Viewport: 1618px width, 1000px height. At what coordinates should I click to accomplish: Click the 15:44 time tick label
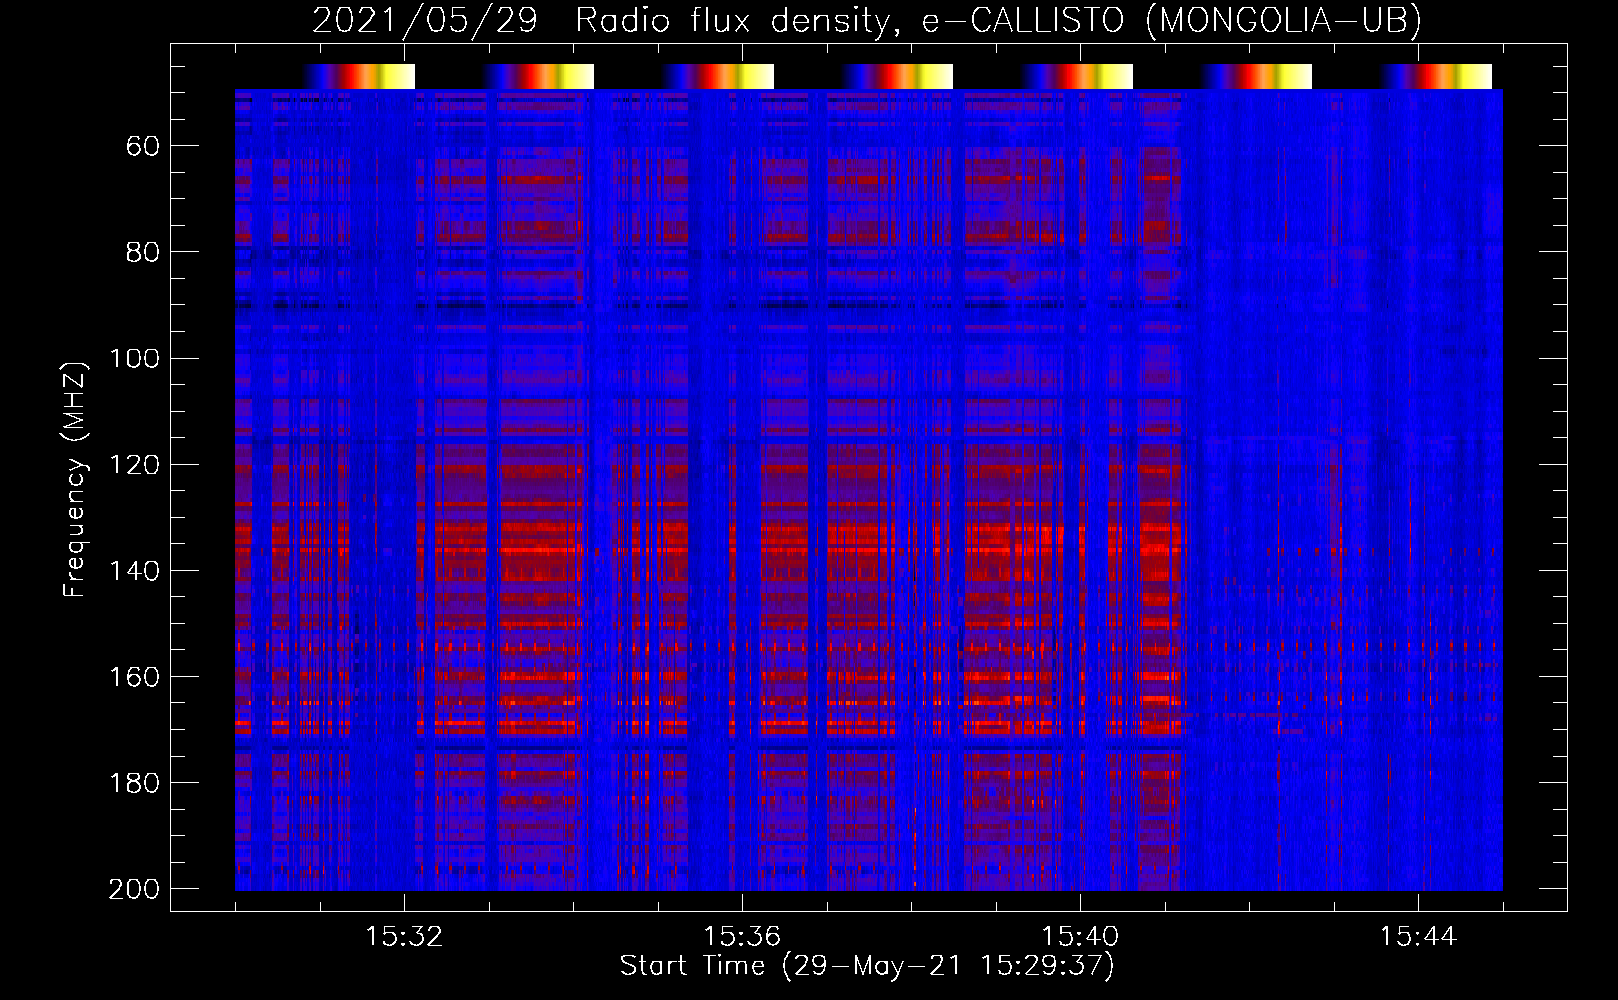[1418, 937]
